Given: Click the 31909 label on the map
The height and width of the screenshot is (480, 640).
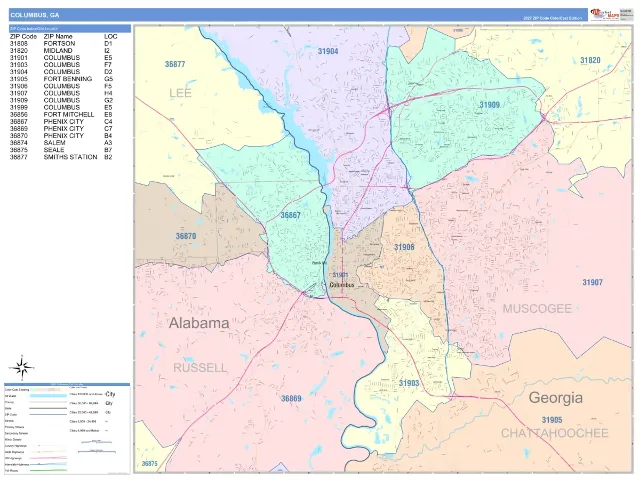Looking at the screenshot, I should 489,105.
